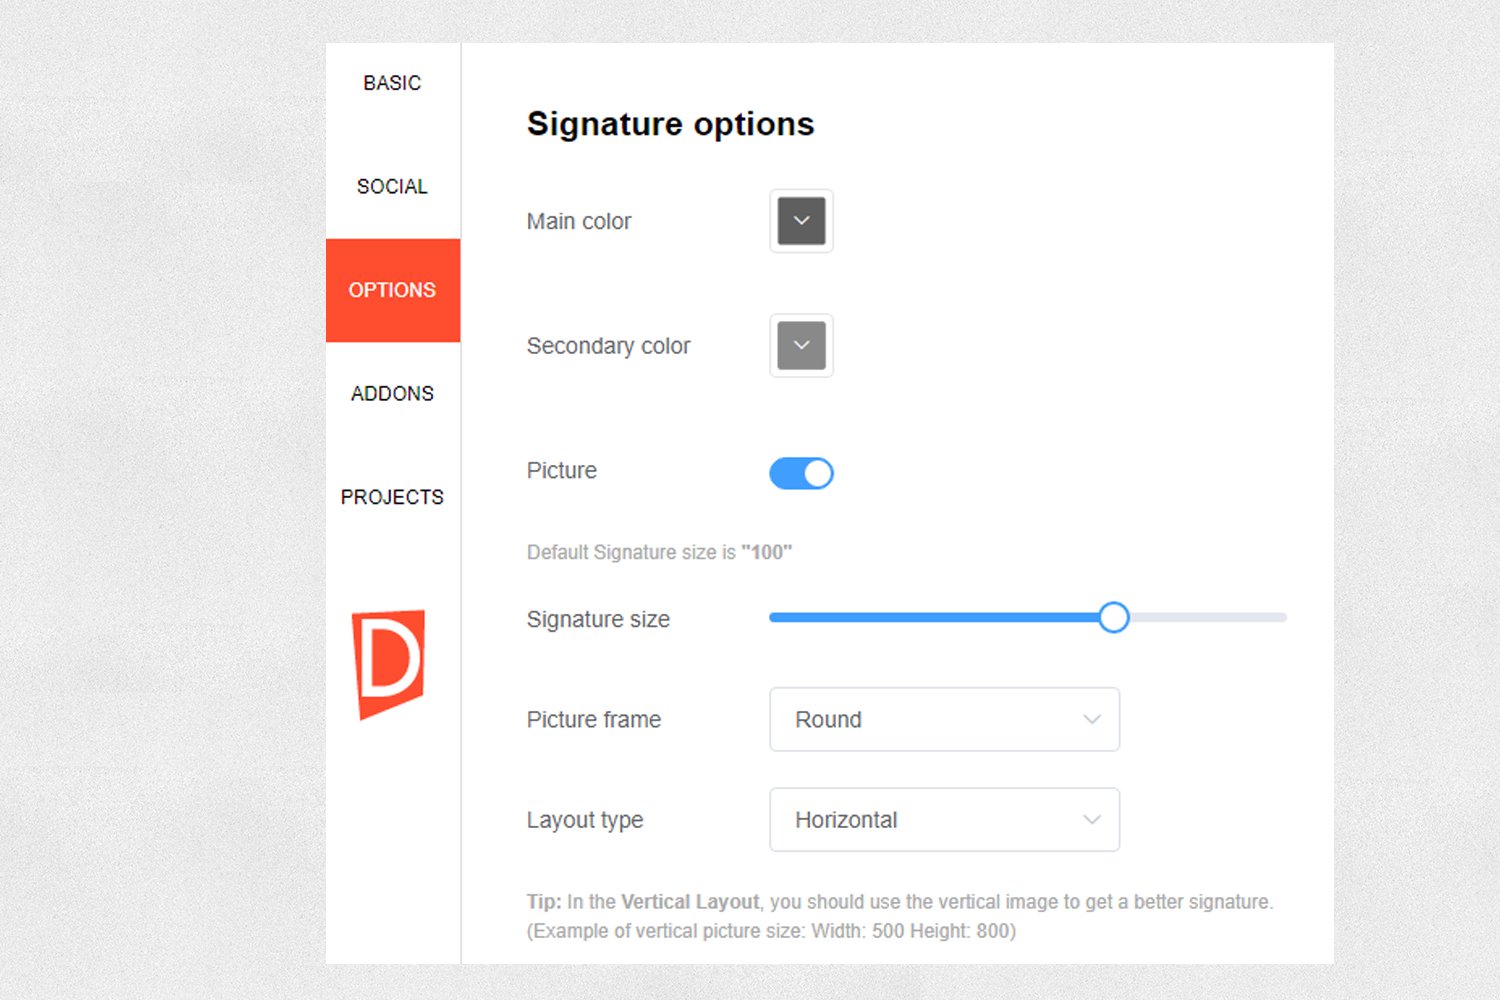Open the Main color dropdown arrow

[800, 221]
